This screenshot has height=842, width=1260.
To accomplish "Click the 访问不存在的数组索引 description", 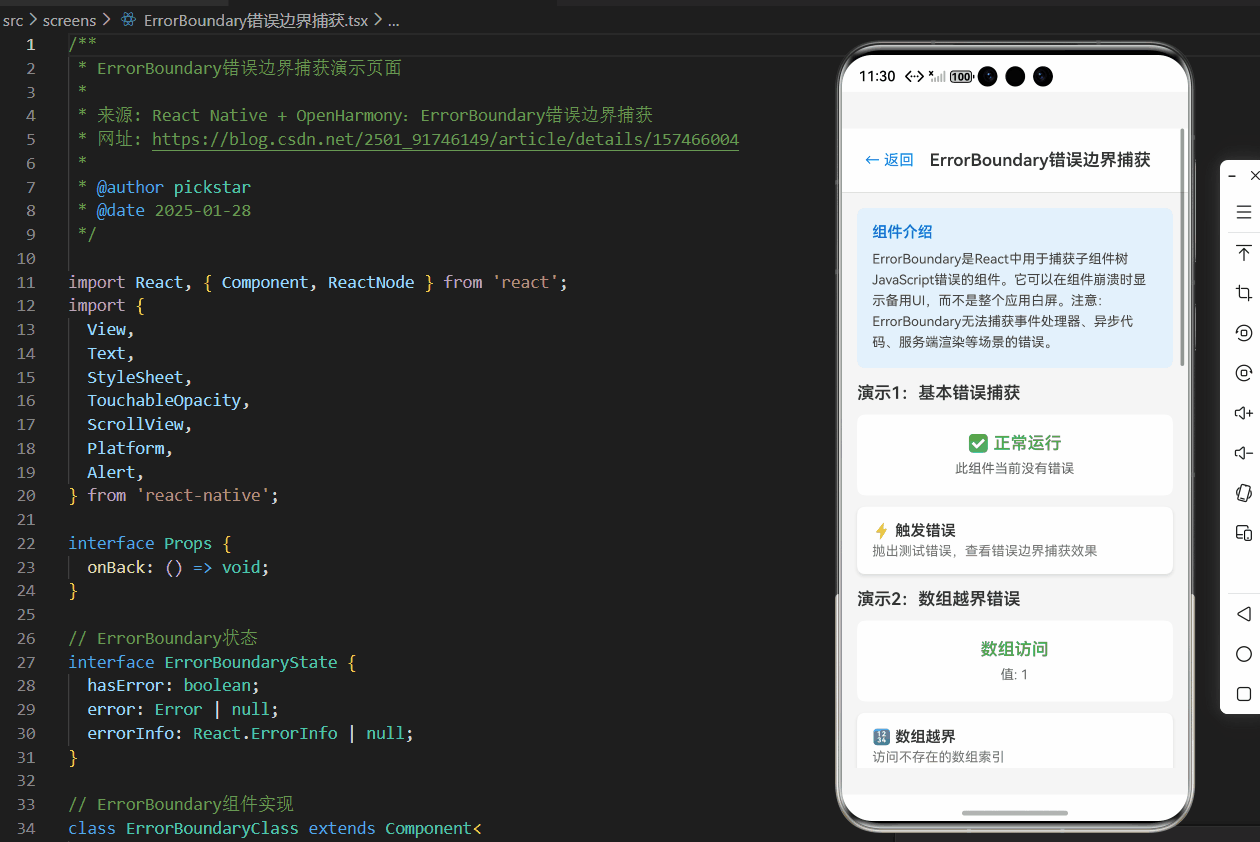I will point(938,757).
